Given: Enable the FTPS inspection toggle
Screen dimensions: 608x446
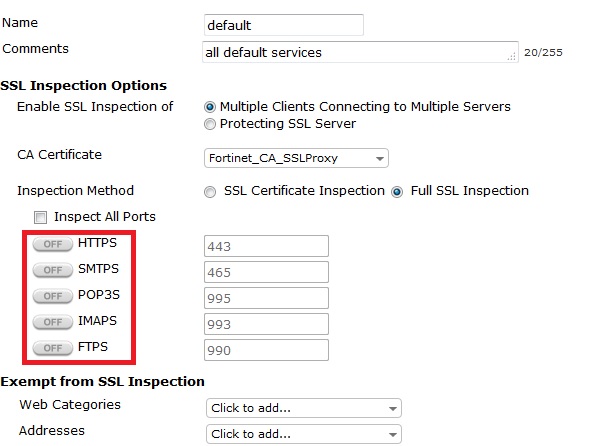Looking at the screenshot, I should [52, 348].
